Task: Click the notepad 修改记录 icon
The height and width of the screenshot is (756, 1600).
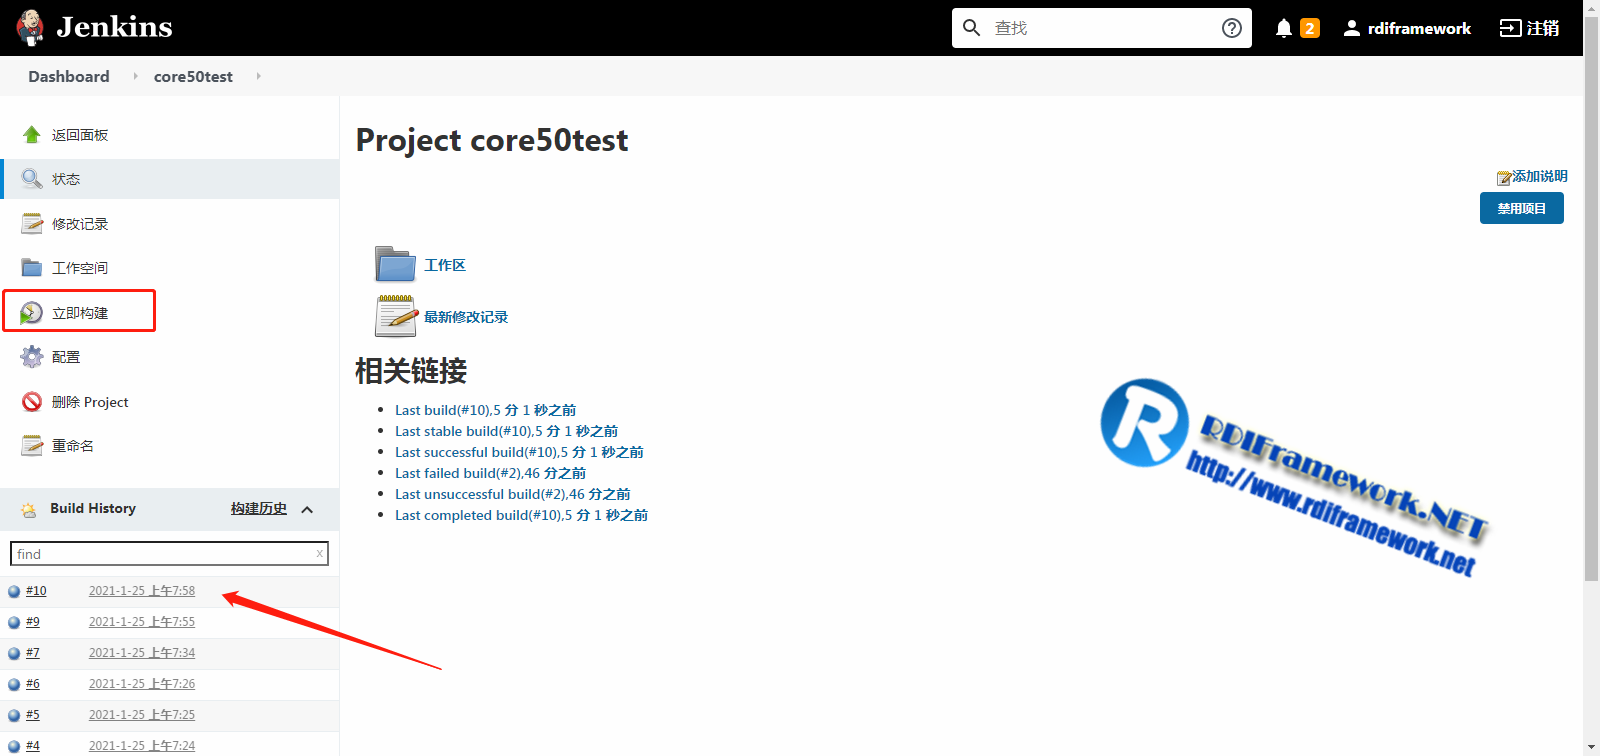Action: coord(32,223)
